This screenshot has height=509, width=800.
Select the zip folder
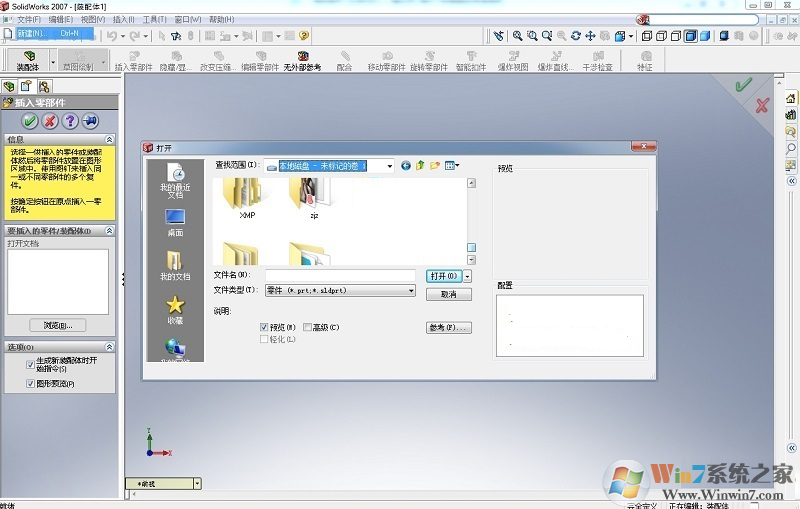pyautogui.click(x=314, y=199)
